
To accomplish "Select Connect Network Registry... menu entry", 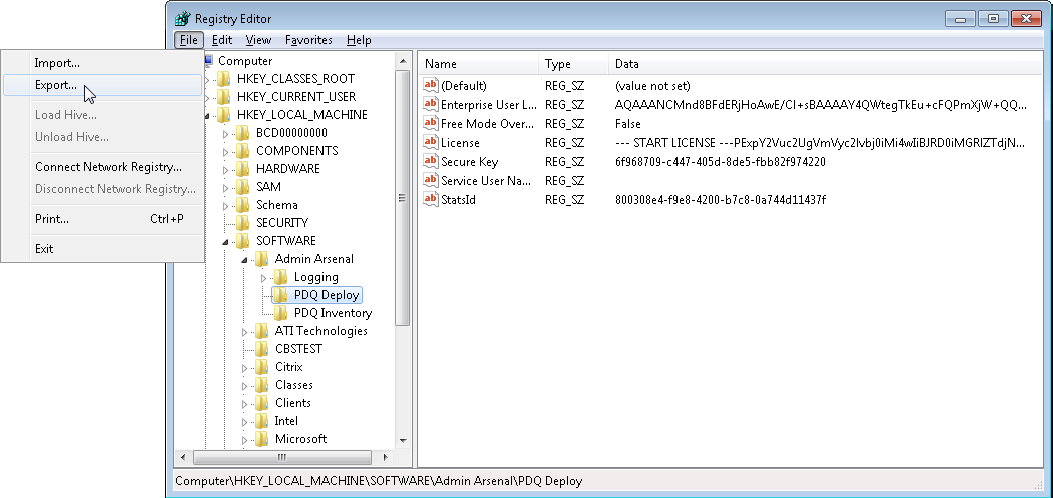I will tap(108, 167).
